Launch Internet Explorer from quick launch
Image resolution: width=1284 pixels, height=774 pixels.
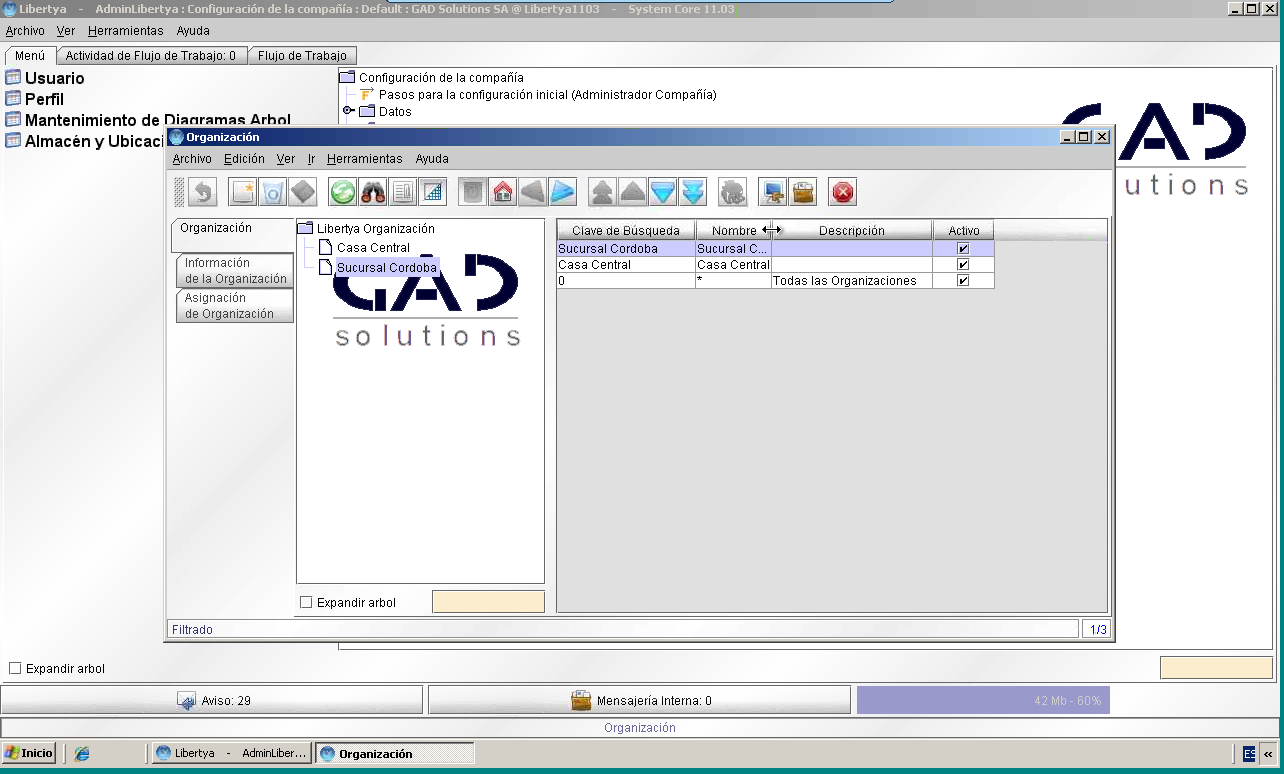tap(82, 753)
